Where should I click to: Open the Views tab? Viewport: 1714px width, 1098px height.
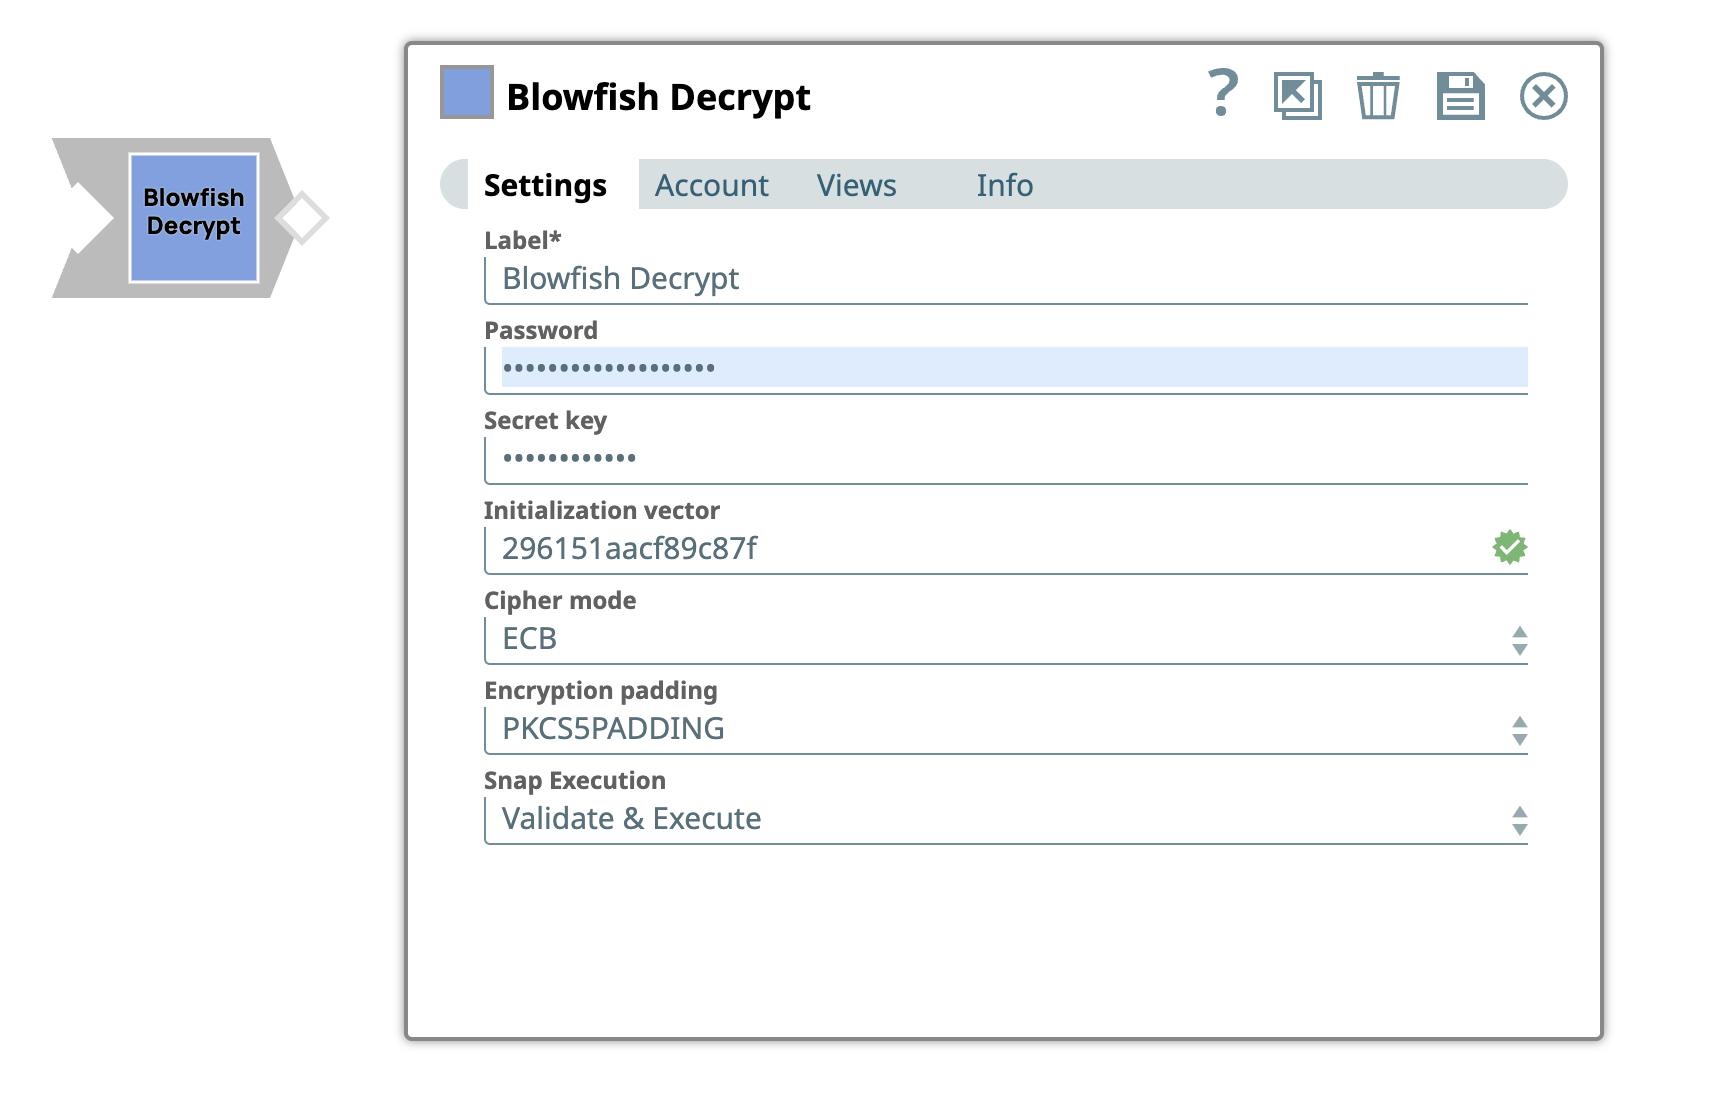tap(856, 185)
